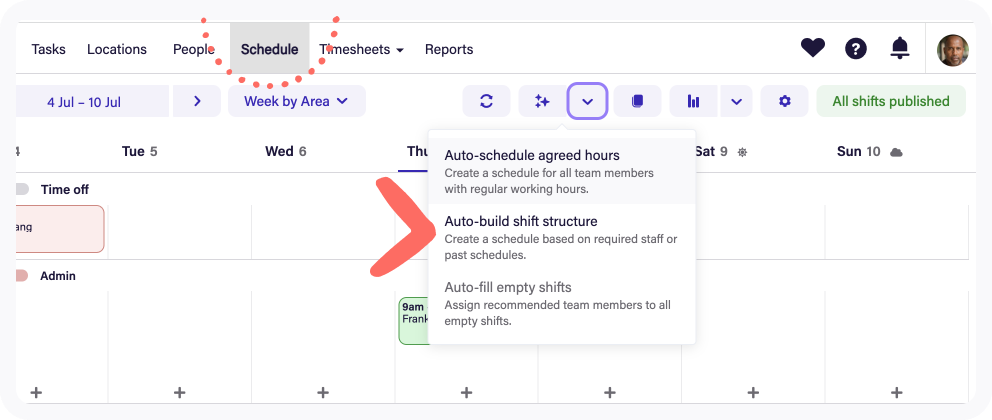Show the bar chart stats icon
This screenshot has width=992, height=420.
[694, 101]
